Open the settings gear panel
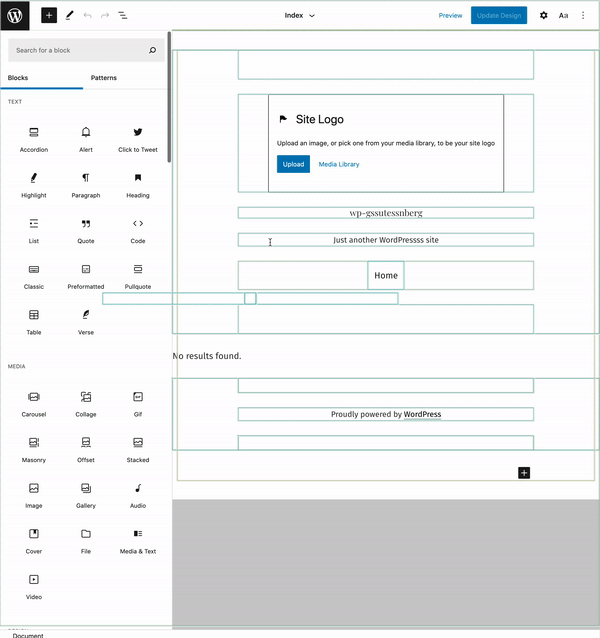600x638 pixels. pyautogui.click(x=543, y=15)
